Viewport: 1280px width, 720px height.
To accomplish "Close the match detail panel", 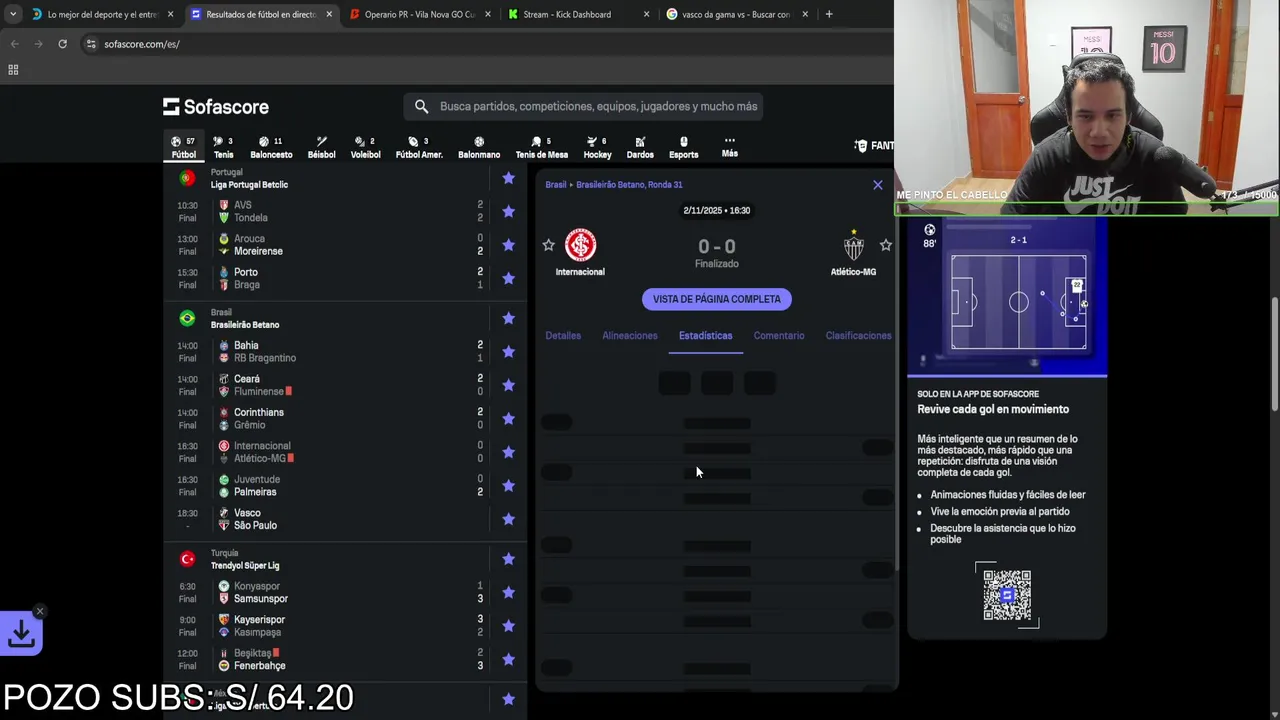I will point(878,185).
